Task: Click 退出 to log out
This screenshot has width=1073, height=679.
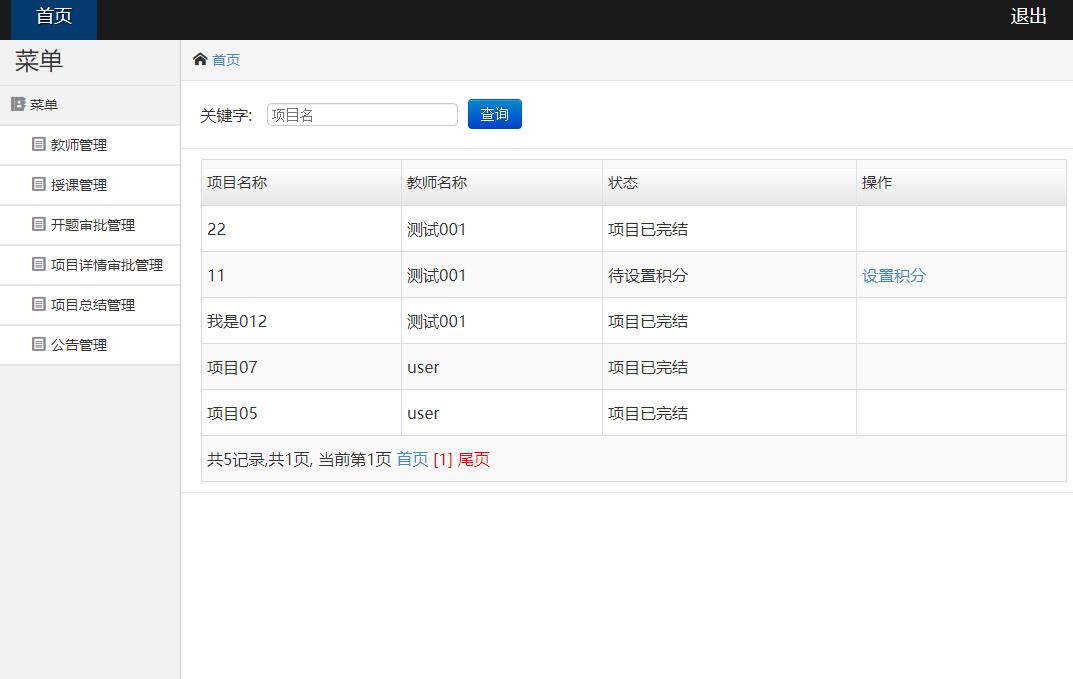Action: click(x=1029, y=17)
